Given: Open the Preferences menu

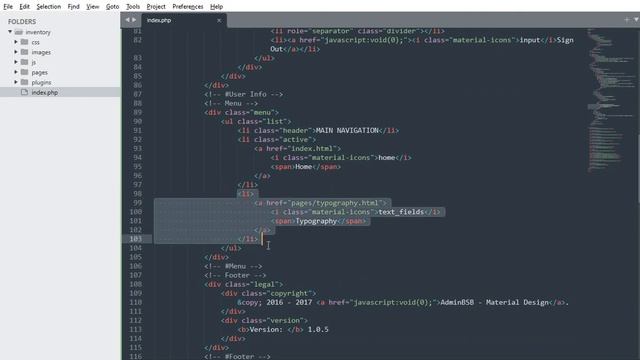Looking at the screenshot, I should pos(188,7).
